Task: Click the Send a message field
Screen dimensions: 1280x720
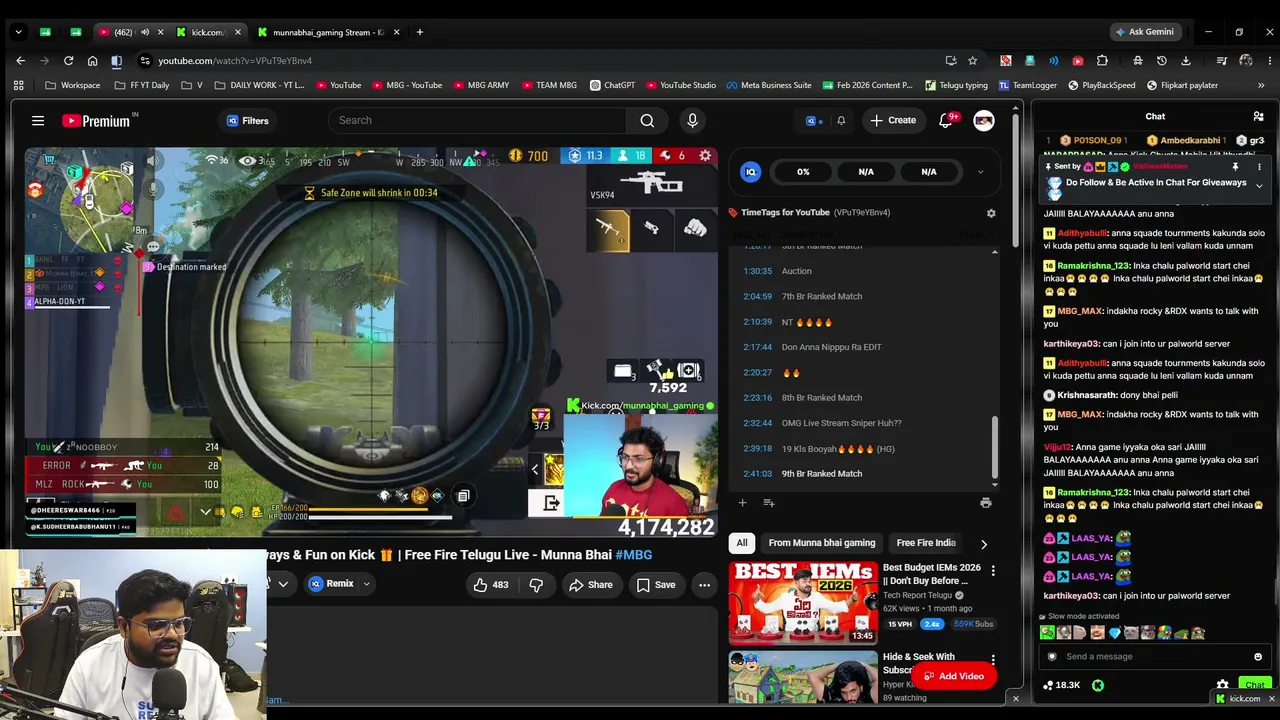Action: pyautogui.click(x=1150, y=657)
